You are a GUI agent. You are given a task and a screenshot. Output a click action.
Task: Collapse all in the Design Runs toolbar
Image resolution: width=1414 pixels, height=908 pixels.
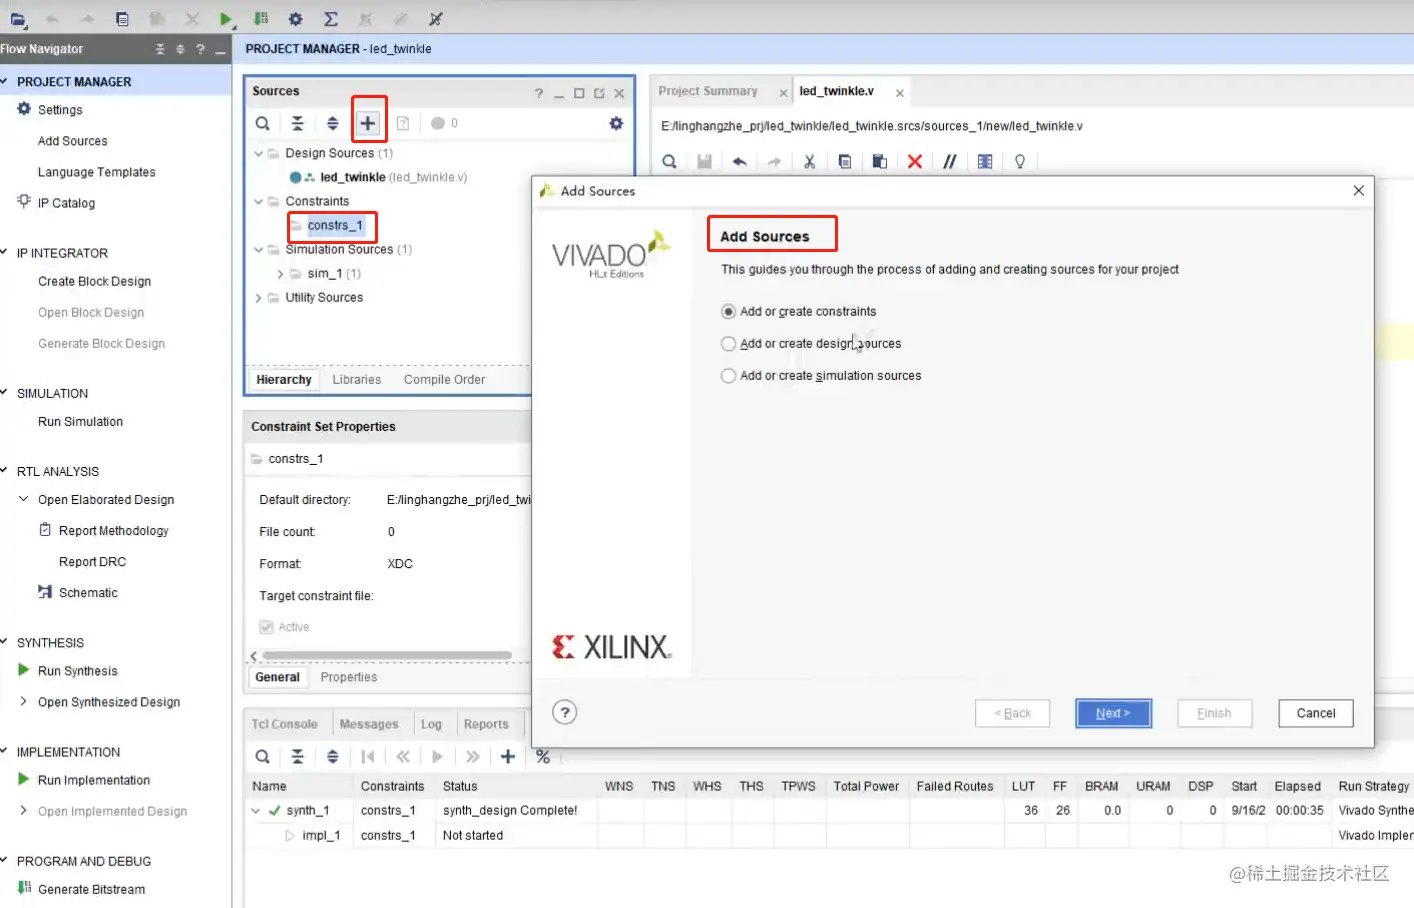coord(297,757)
